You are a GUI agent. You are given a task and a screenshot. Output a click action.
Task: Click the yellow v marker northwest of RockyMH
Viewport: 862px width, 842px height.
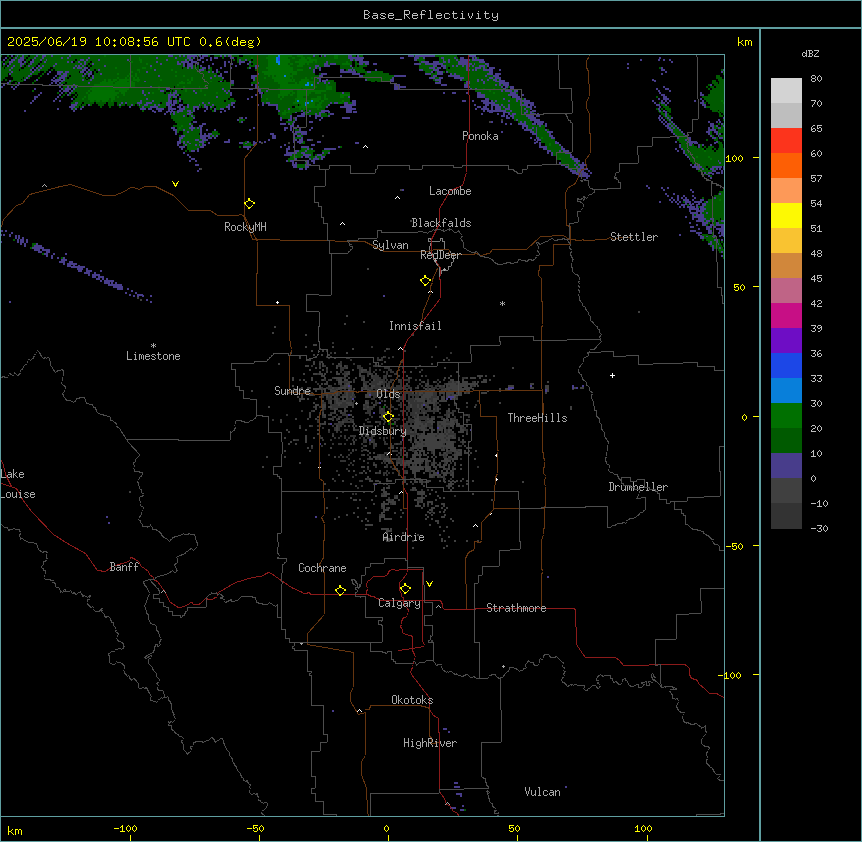coord(175,184)
